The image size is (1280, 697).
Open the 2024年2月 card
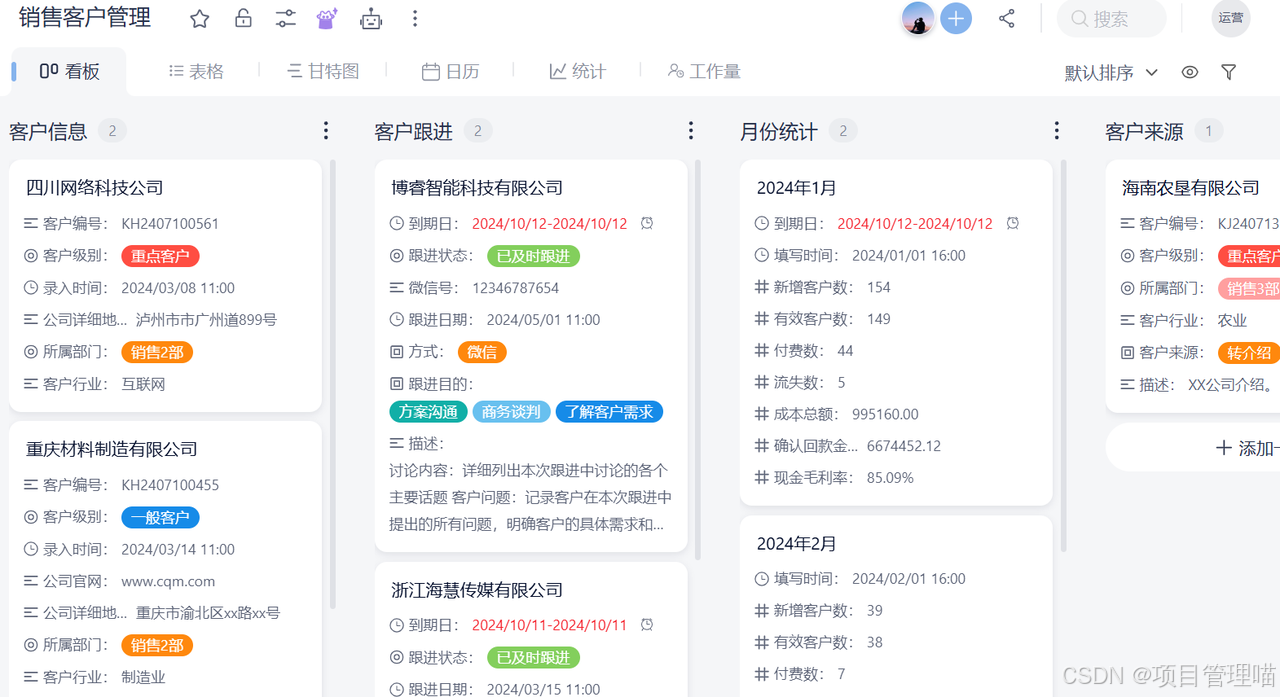896,606
